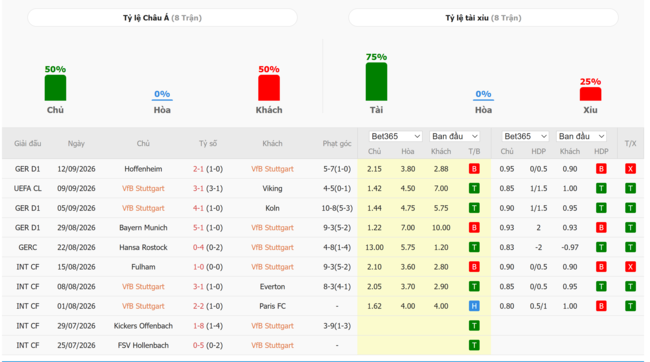
Task: Open VfB Stuttgart link in Viking row
Action: pyautogui.click(x=143, y=188)
